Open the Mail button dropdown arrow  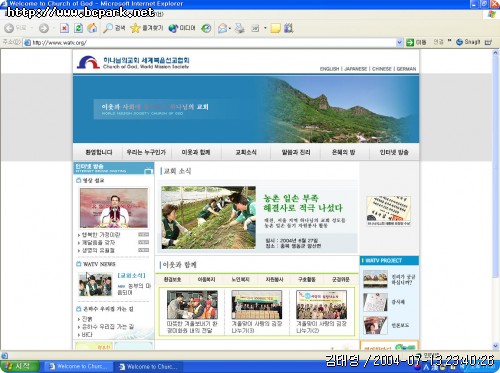[x=230, y=28]
